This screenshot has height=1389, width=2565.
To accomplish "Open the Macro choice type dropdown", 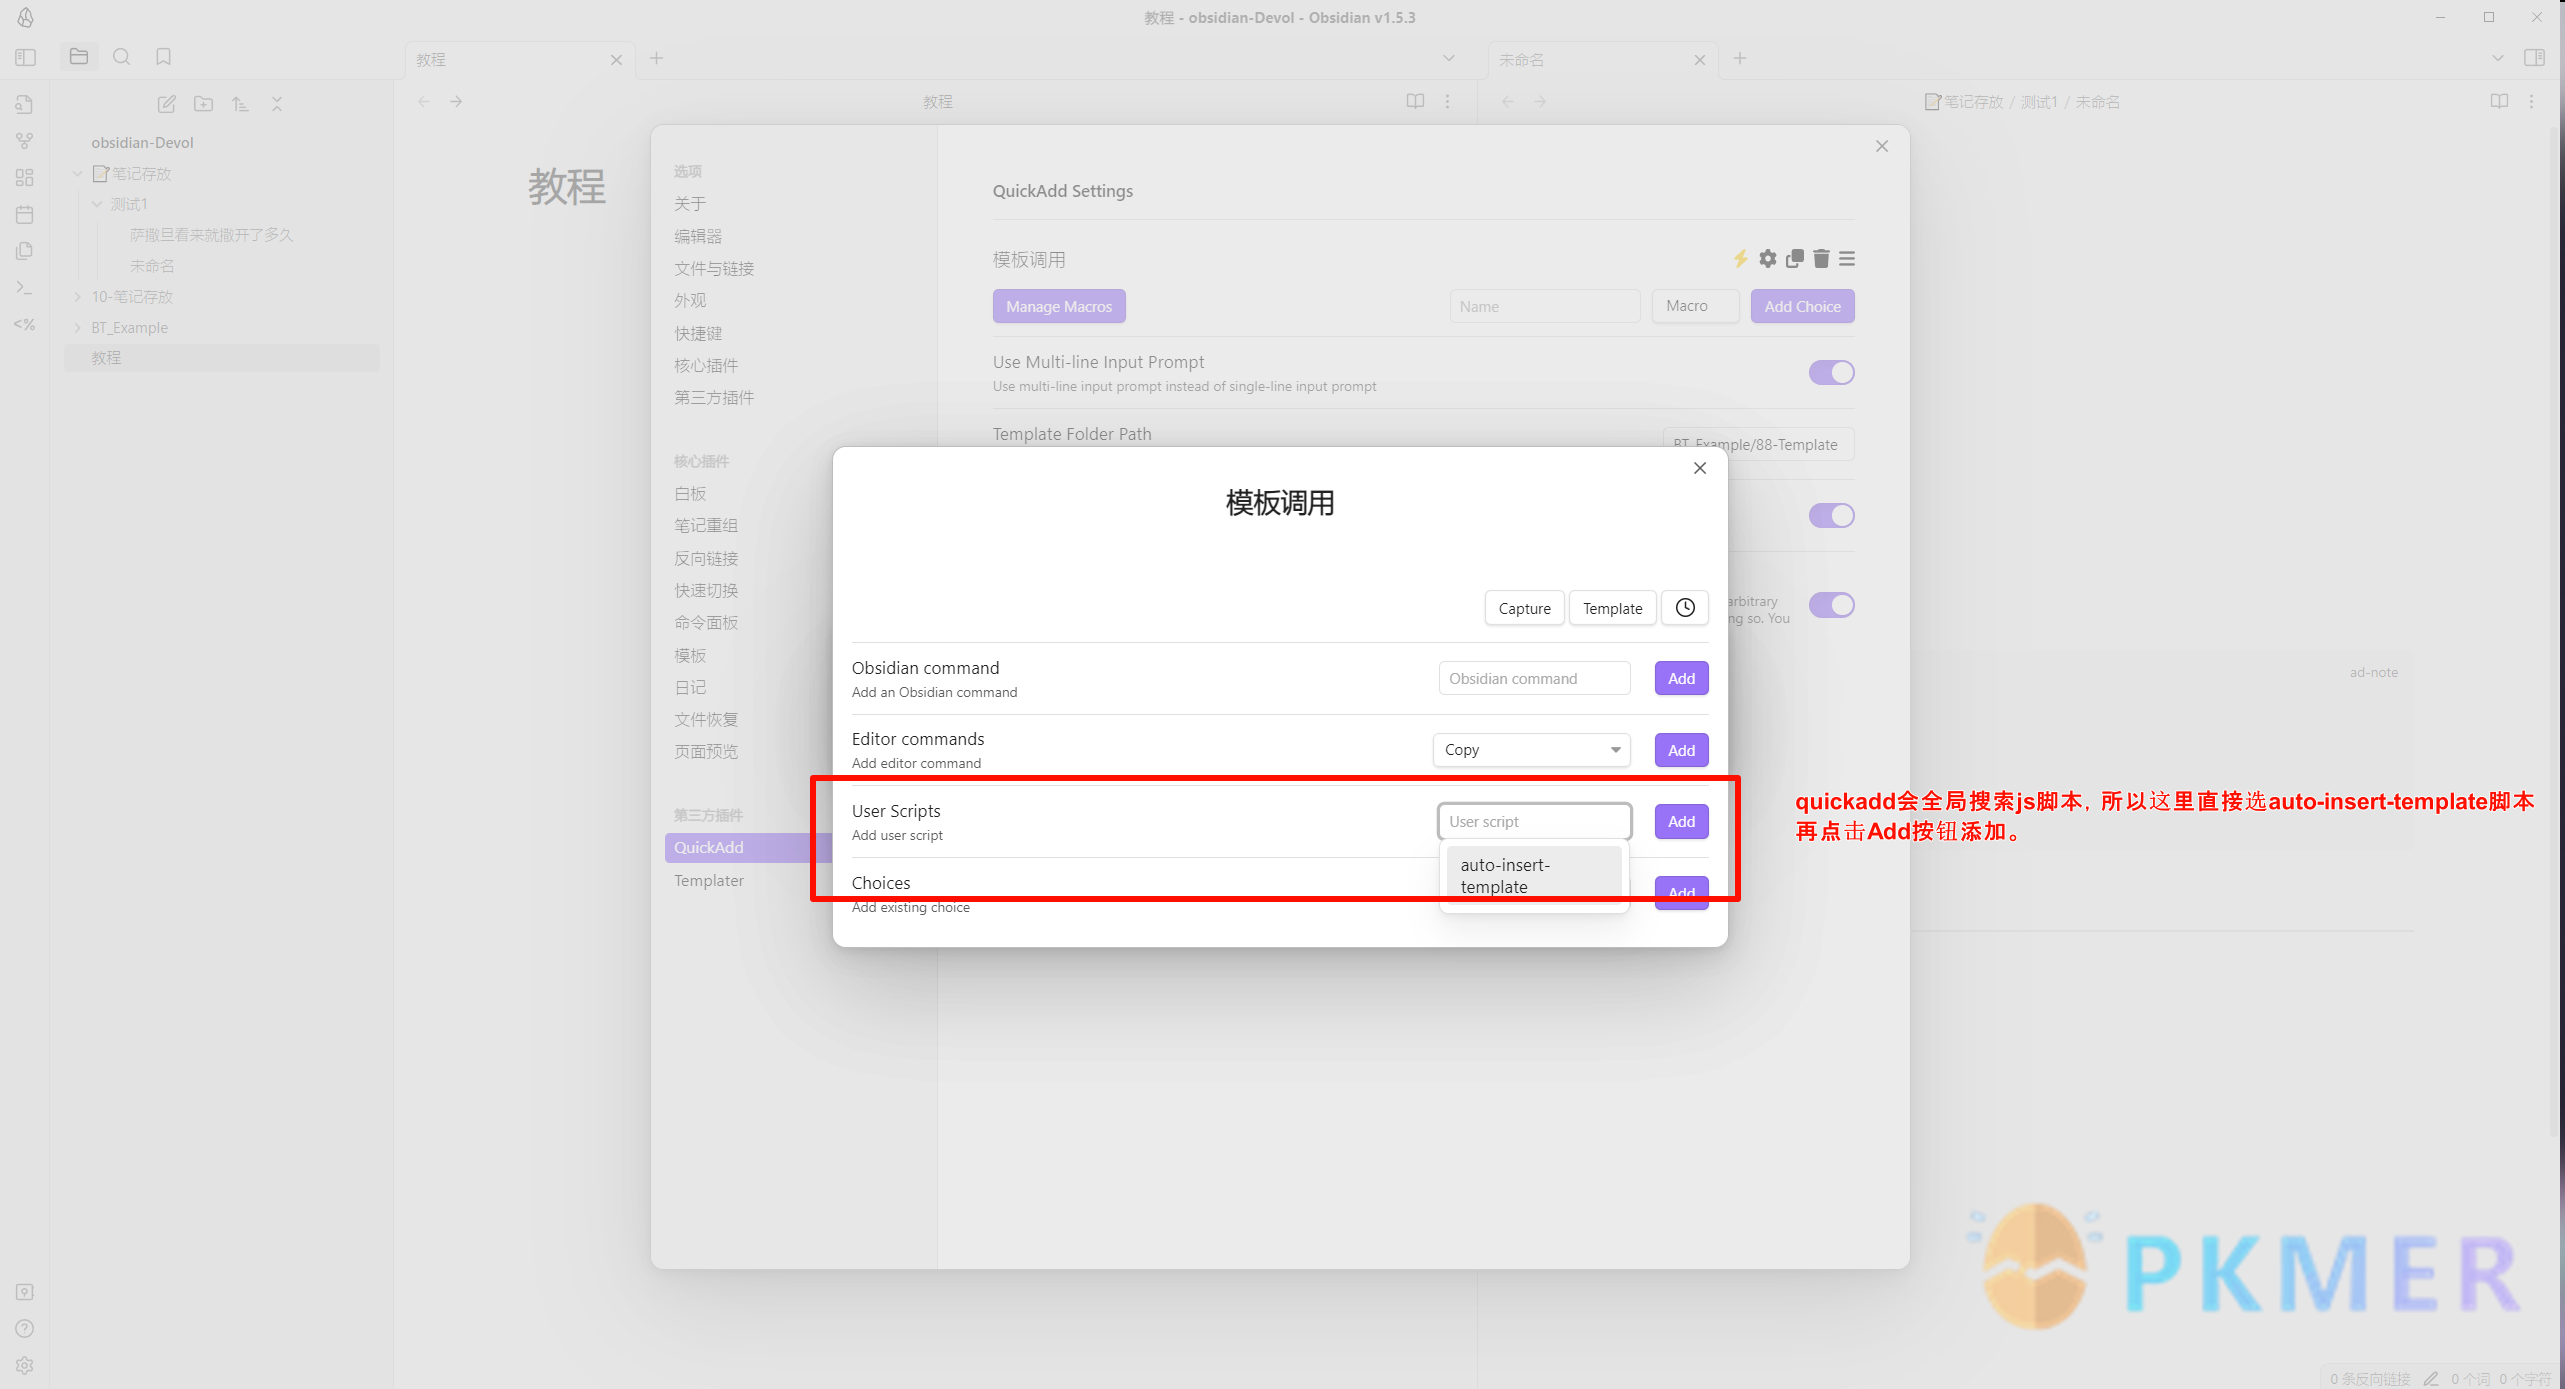I will pyautogui.click(x=1696, y=306).
